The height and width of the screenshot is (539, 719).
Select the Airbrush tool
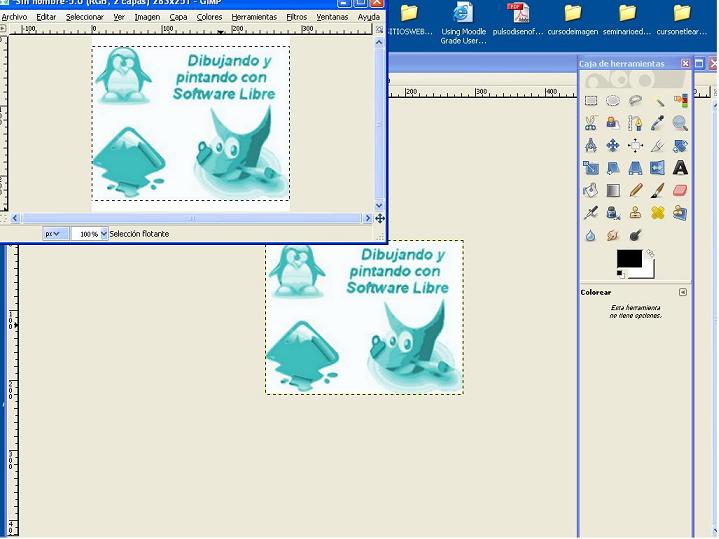point(591,212)
